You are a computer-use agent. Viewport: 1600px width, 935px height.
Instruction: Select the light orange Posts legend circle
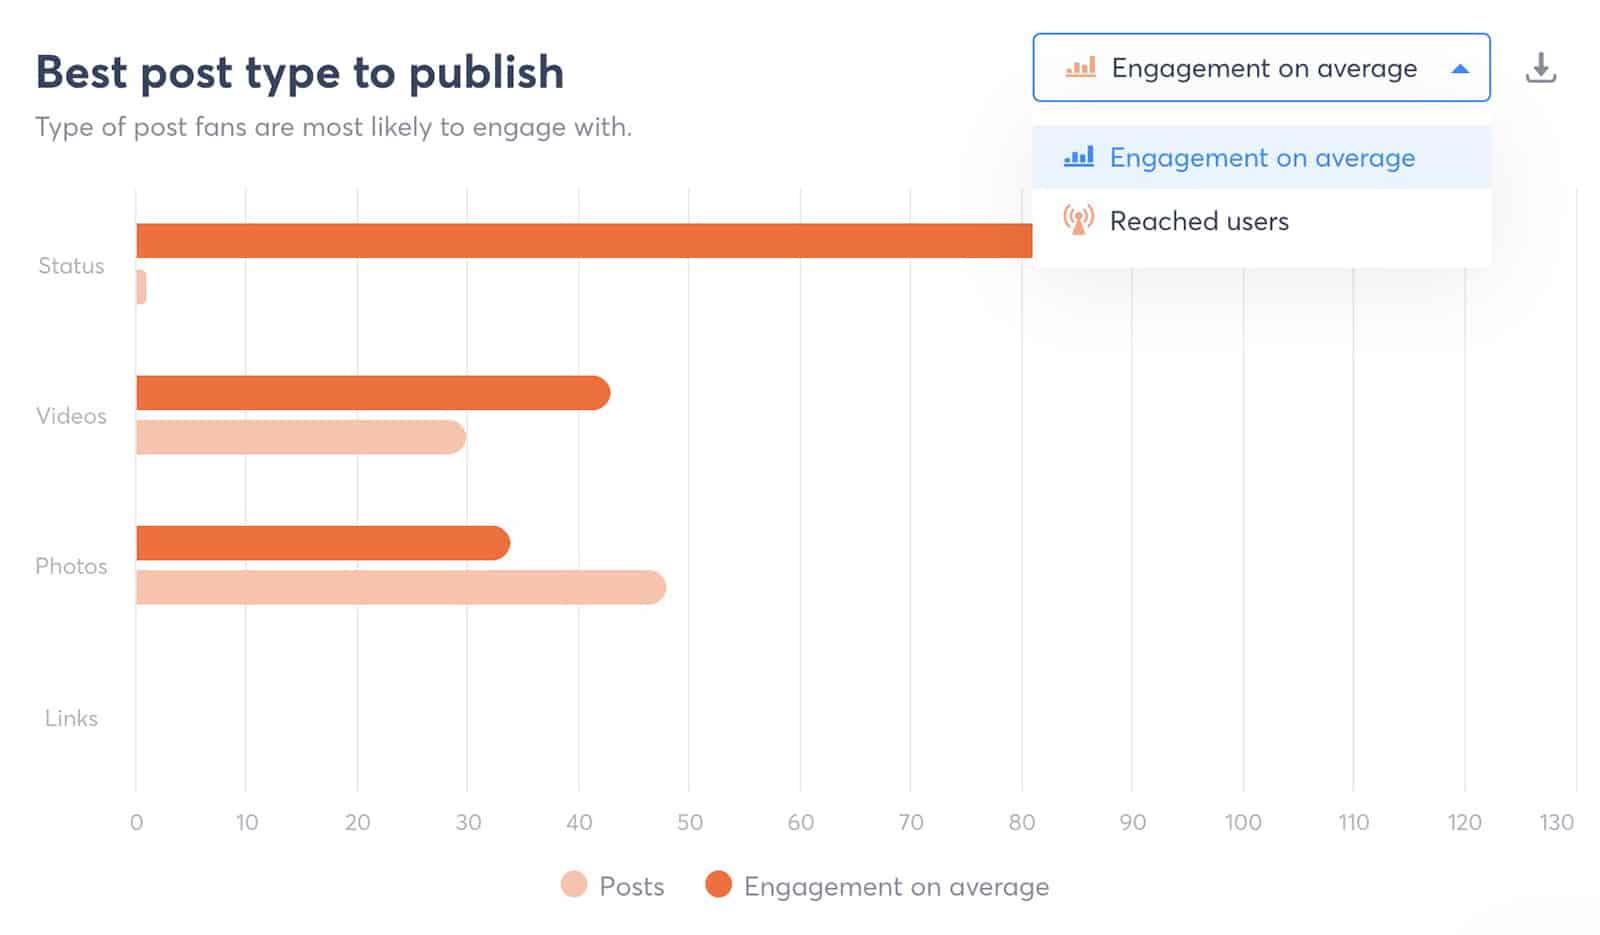pyautogui.click(x=572, y=886)
